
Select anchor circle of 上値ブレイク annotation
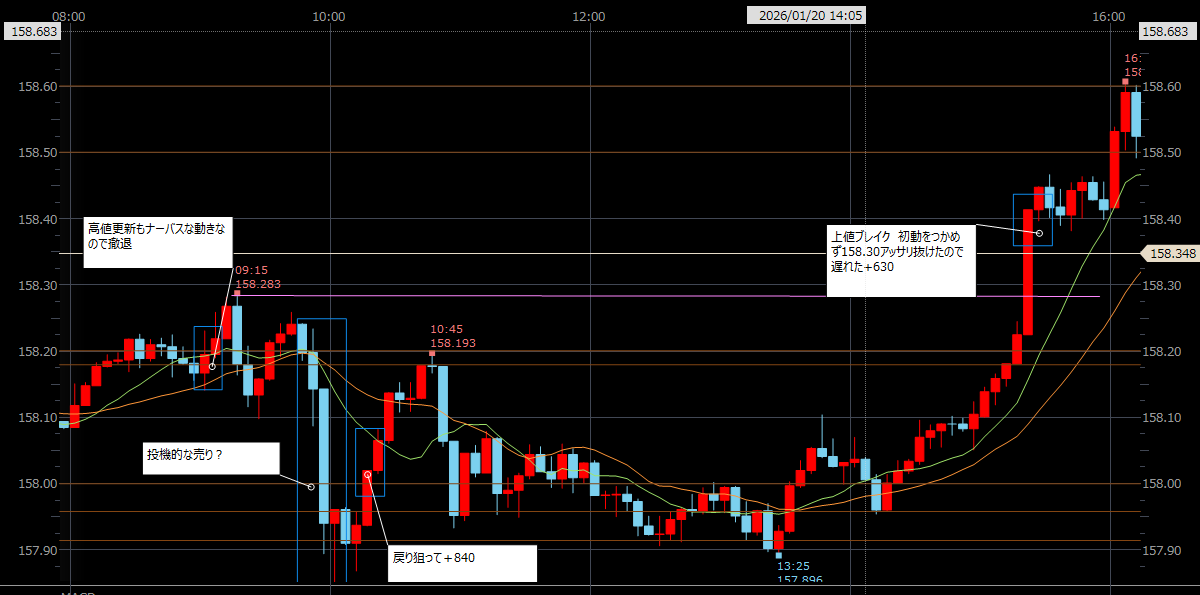coord(1039,233)
